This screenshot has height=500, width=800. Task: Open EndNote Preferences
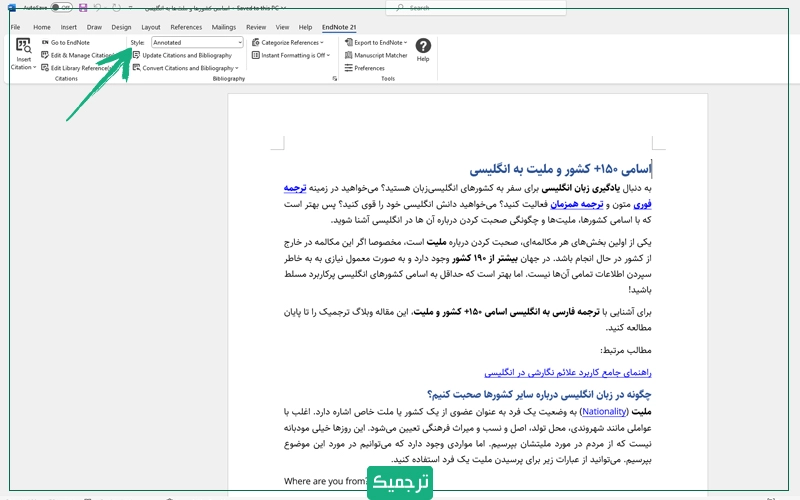[x=365, y=68]
